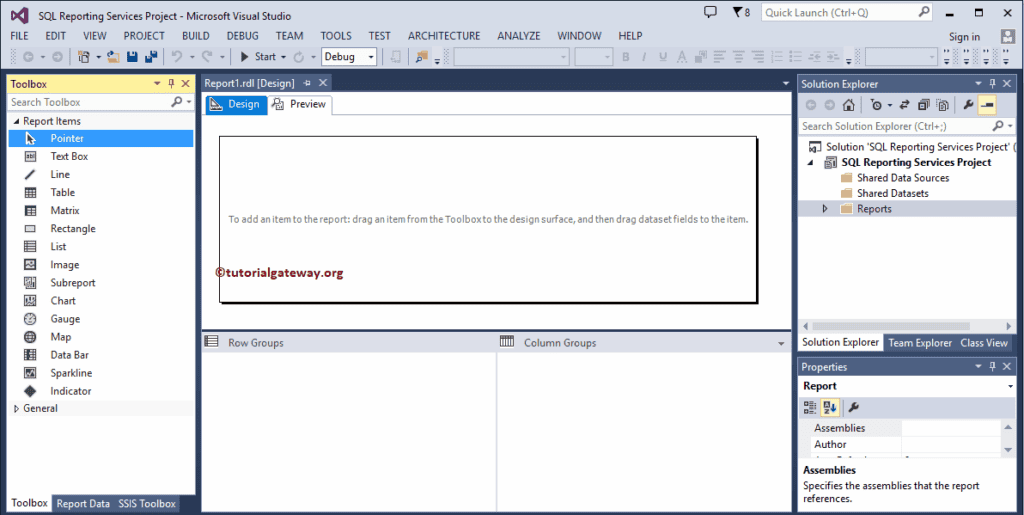Select the Shared Data Sources folder

pos(903,178)
